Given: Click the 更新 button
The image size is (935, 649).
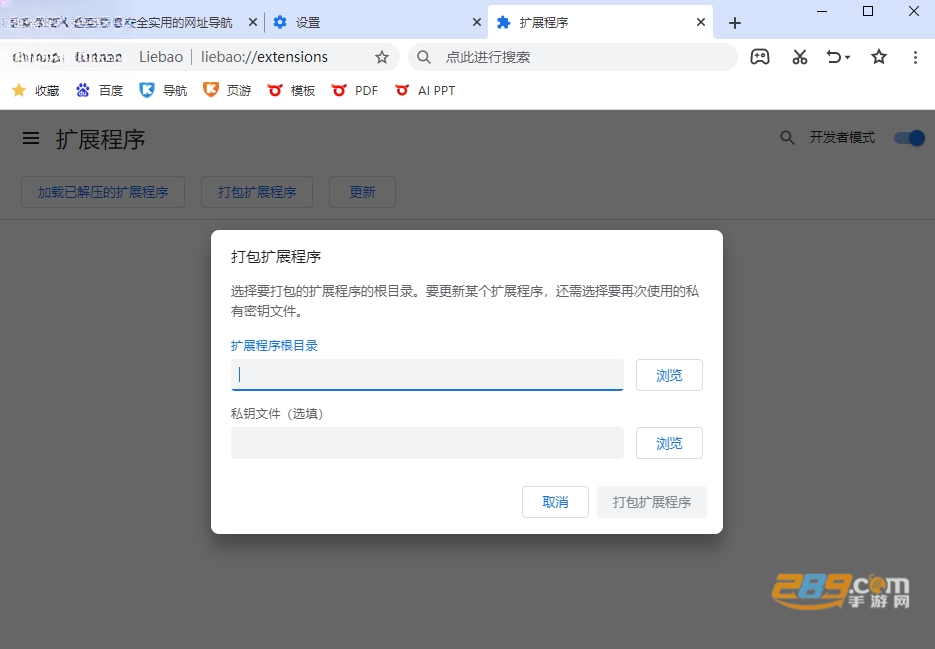Looking at the screenshot, I should 363,192.
